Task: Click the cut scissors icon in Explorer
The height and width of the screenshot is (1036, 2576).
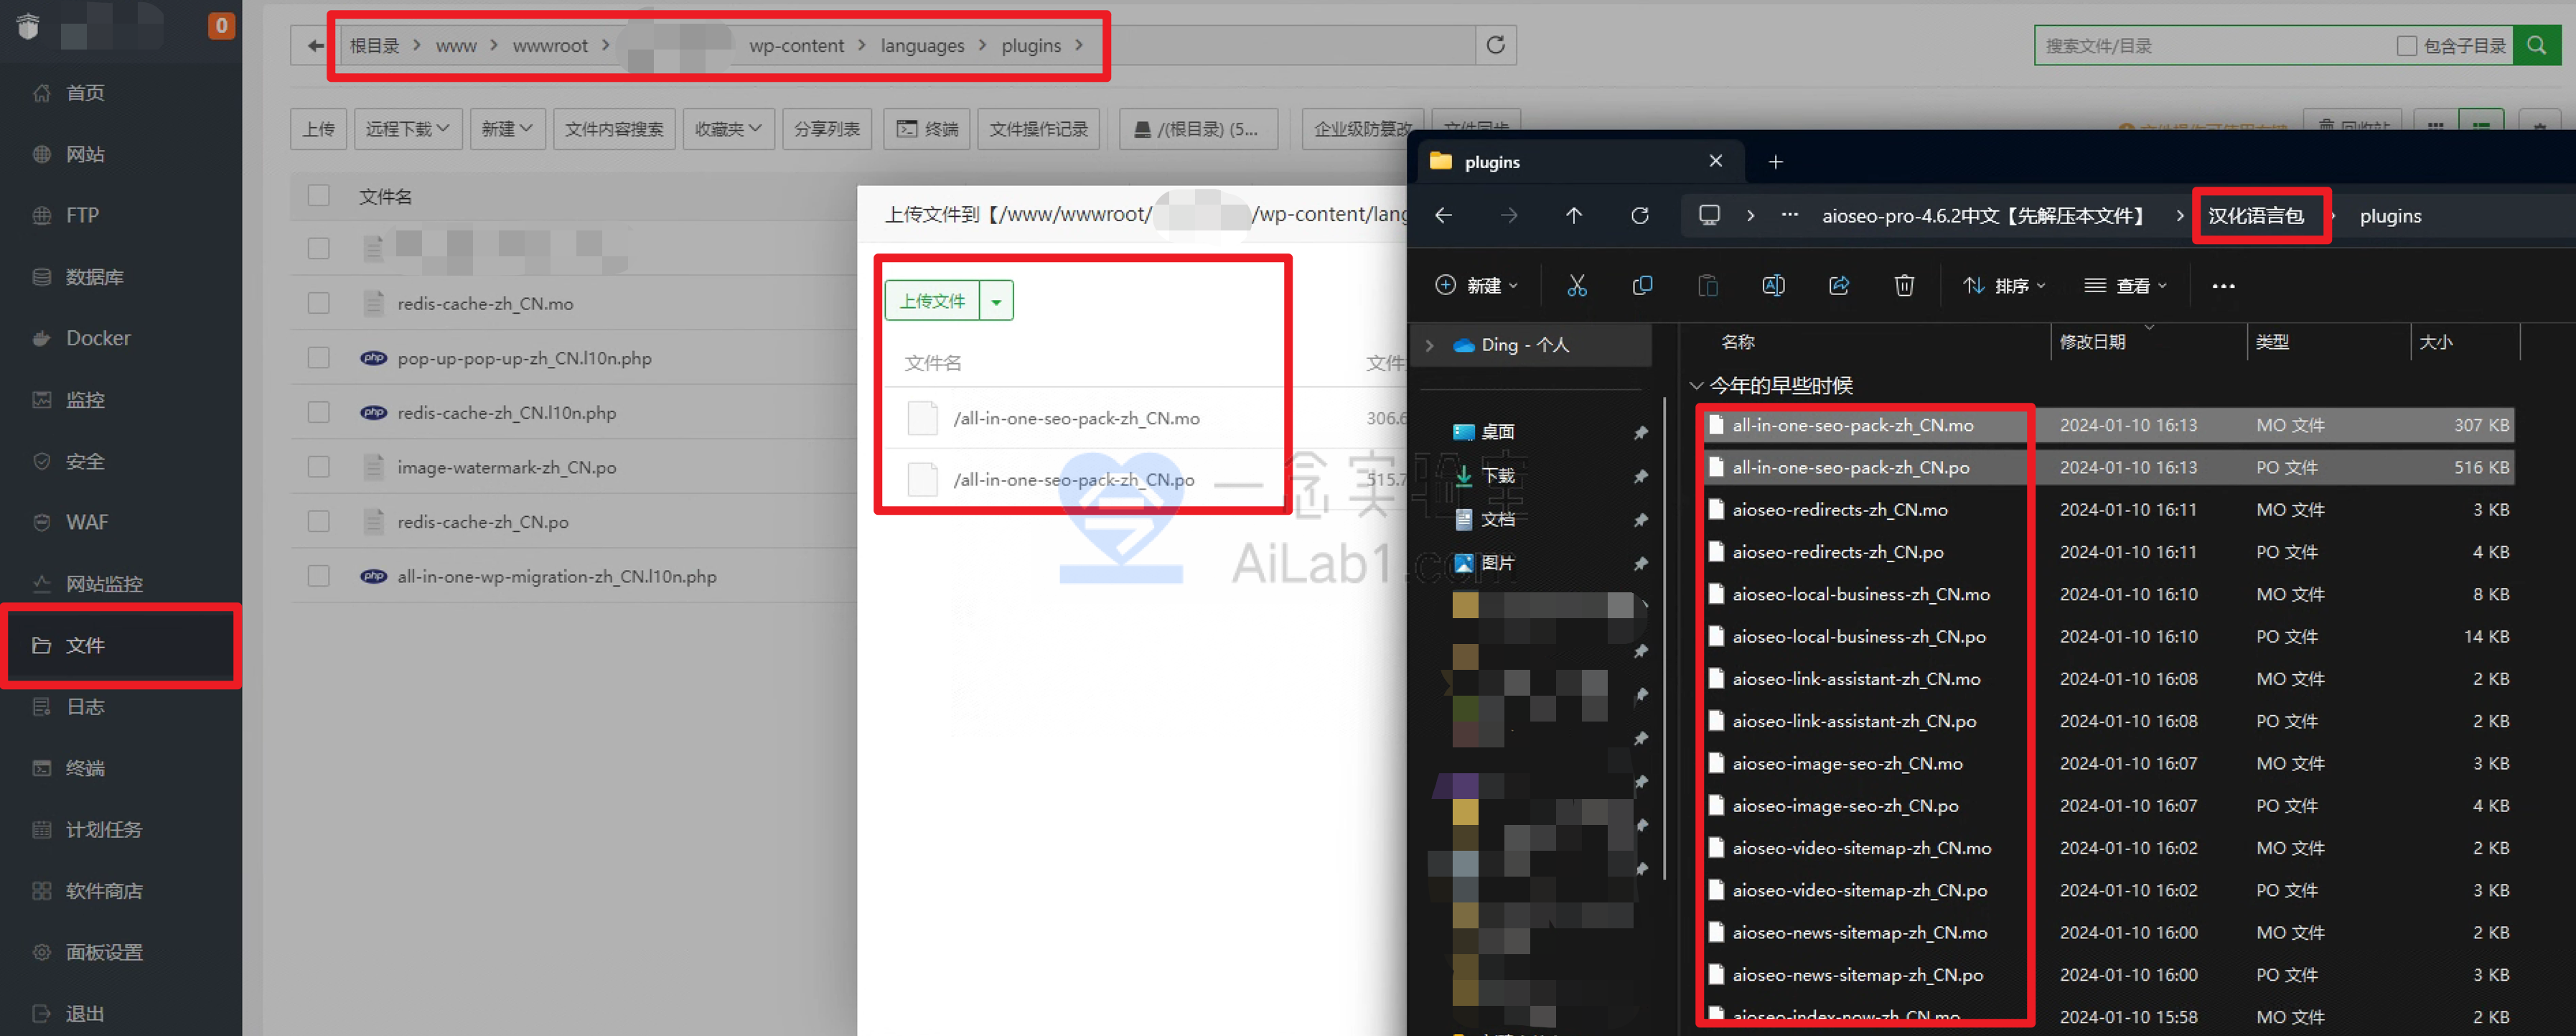Action: click(1577, 286)
